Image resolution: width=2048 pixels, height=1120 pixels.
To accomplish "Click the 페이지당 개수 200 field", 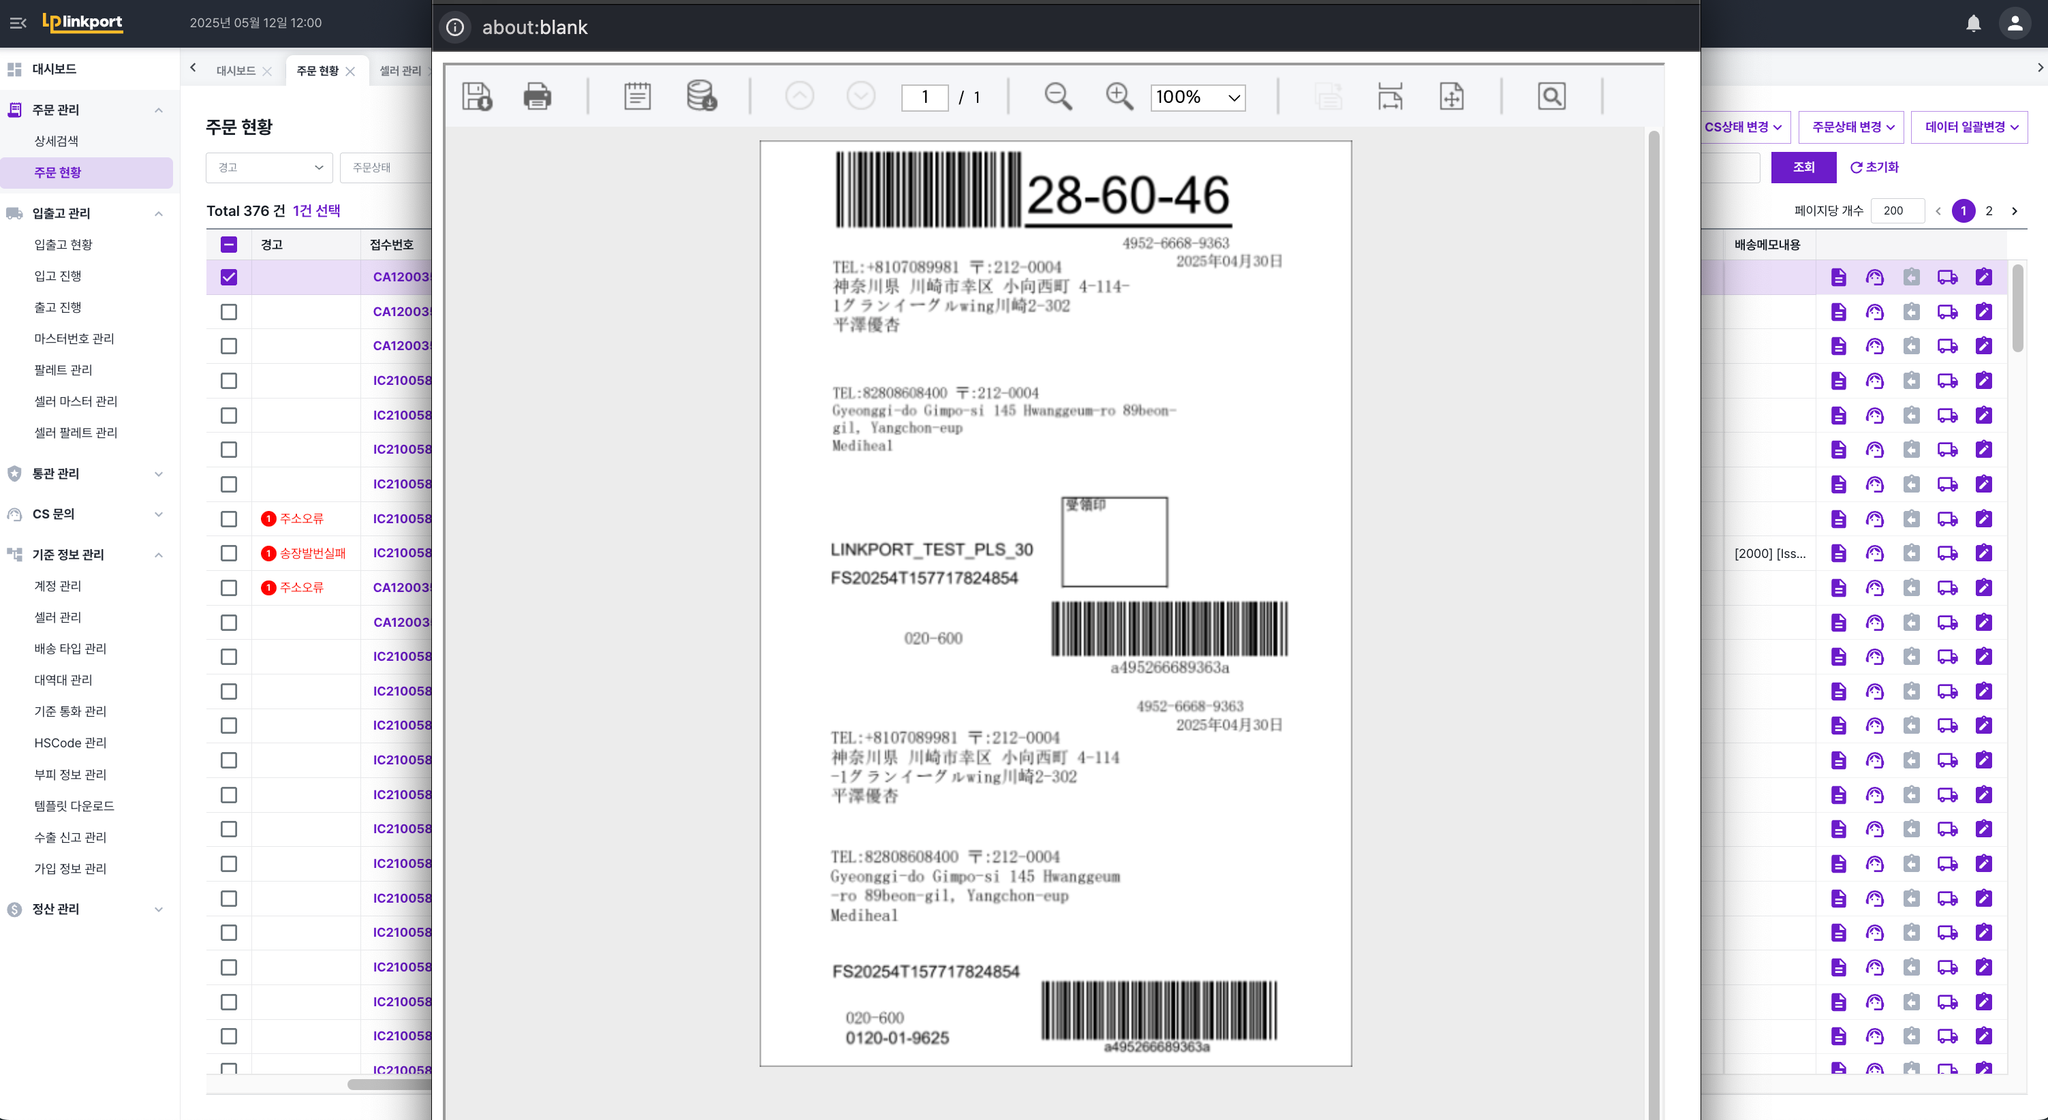I will coord(1897,211).
